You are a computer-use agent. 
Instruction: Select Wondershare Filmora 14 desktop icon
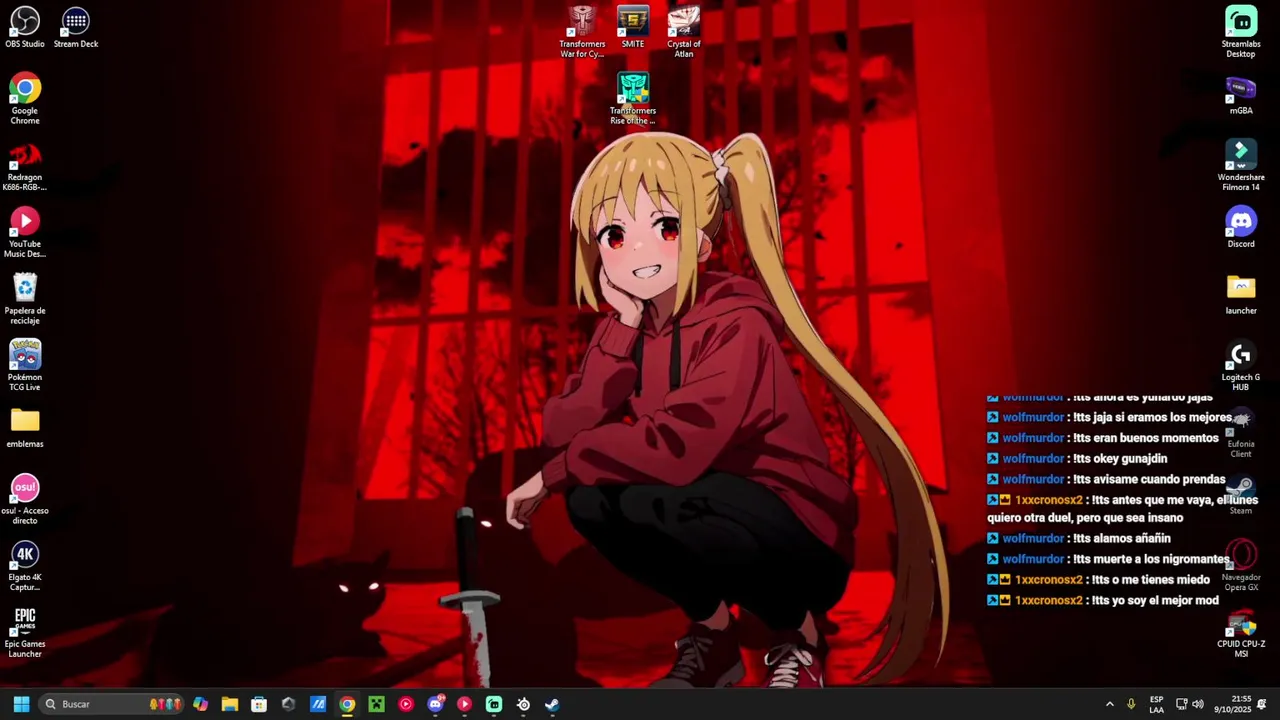pyautogui.click(x=1241, y=166)
